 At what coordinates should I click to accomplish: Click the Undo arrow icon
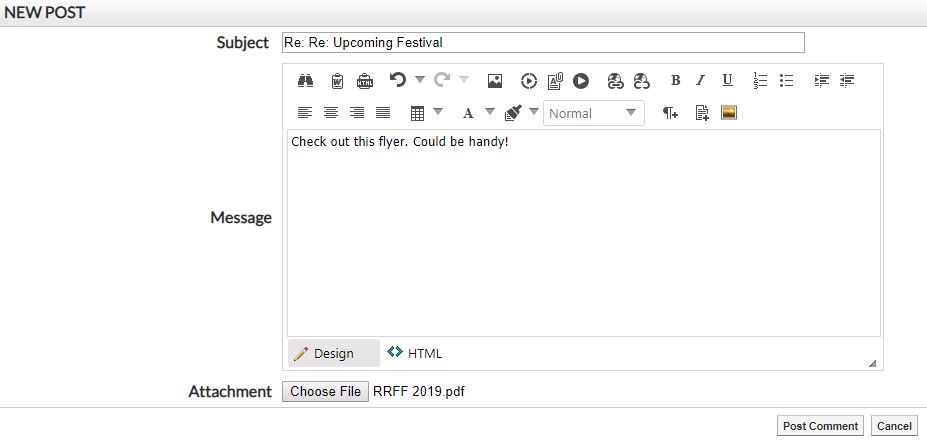[397, 81]
